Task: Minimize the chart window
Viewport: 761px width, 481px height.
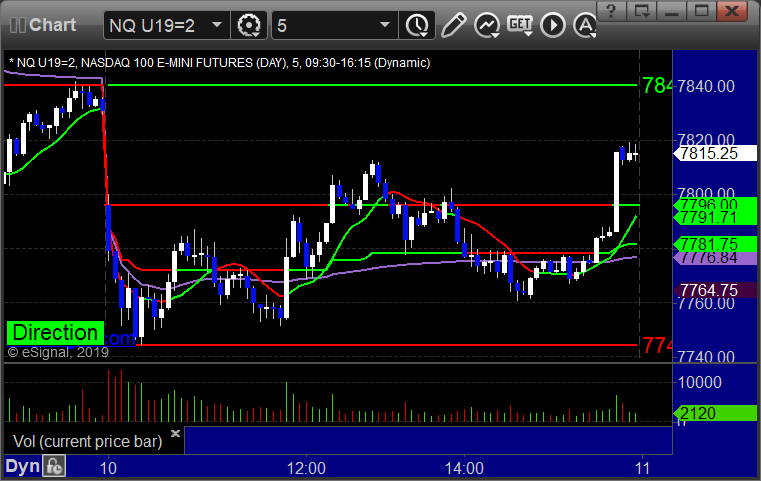Action: [x=671, y=11]
